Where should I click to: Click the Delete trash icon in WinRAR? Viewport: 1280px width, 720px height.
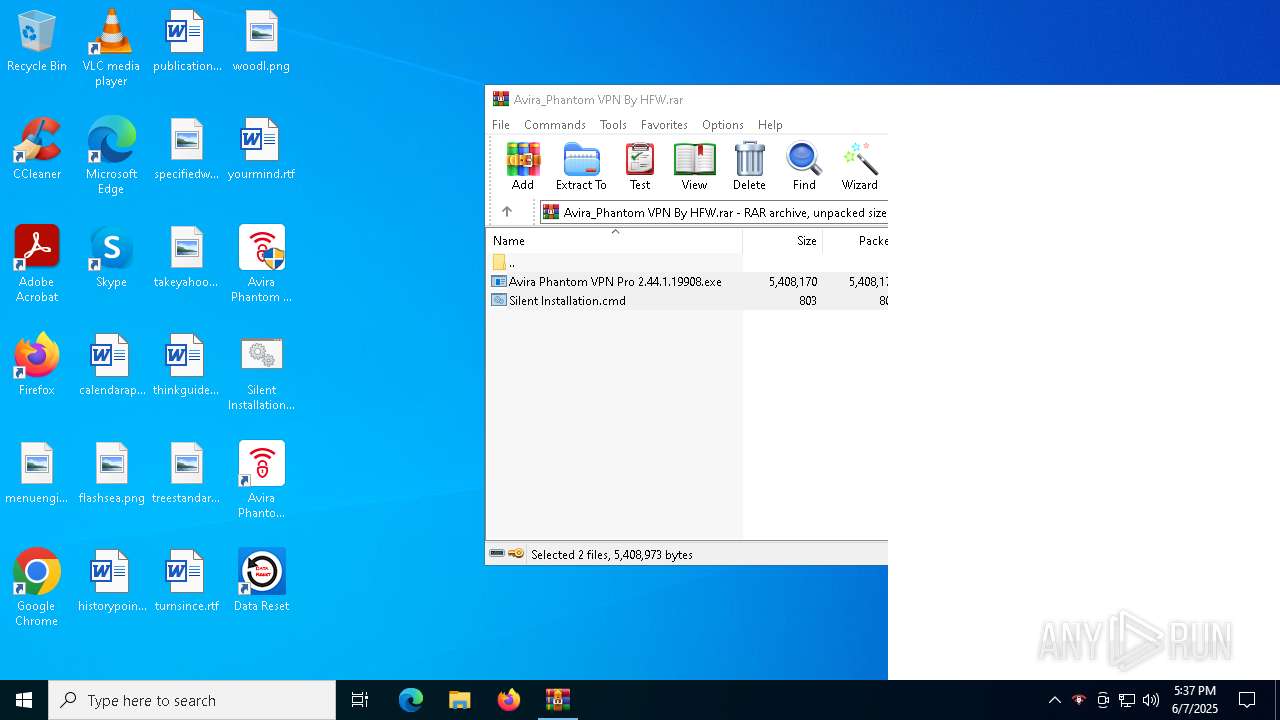pos(749,166)
